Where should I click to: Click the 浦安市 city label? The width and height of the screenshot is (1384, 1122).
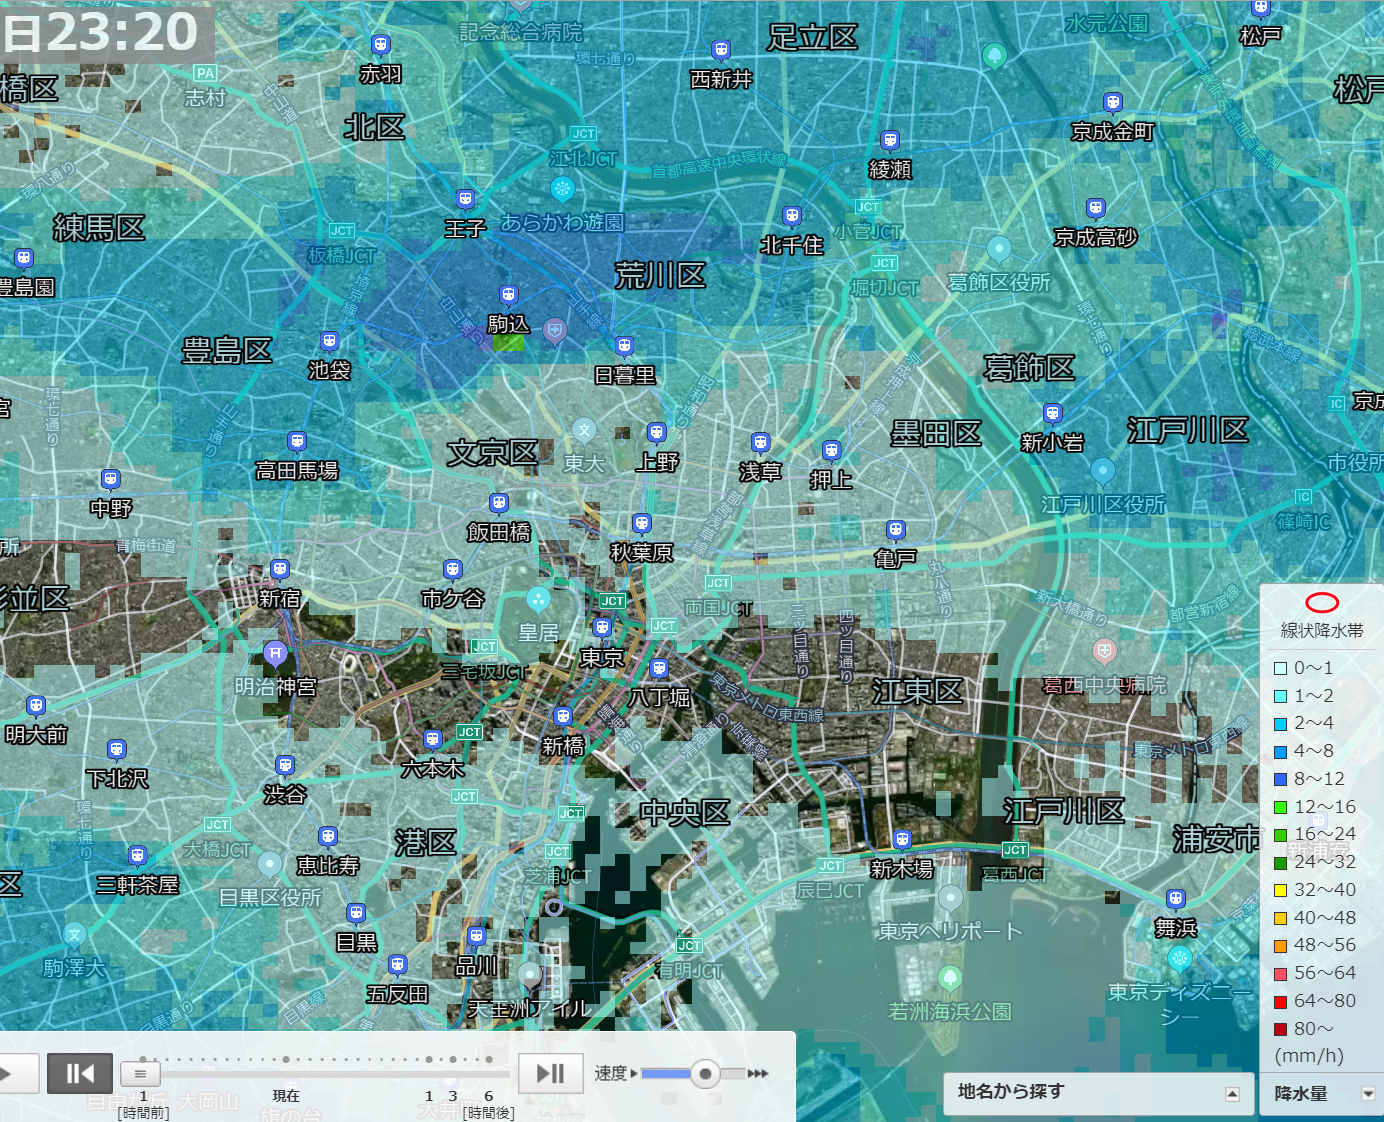pyautogui.click(x=1218, y=839)
